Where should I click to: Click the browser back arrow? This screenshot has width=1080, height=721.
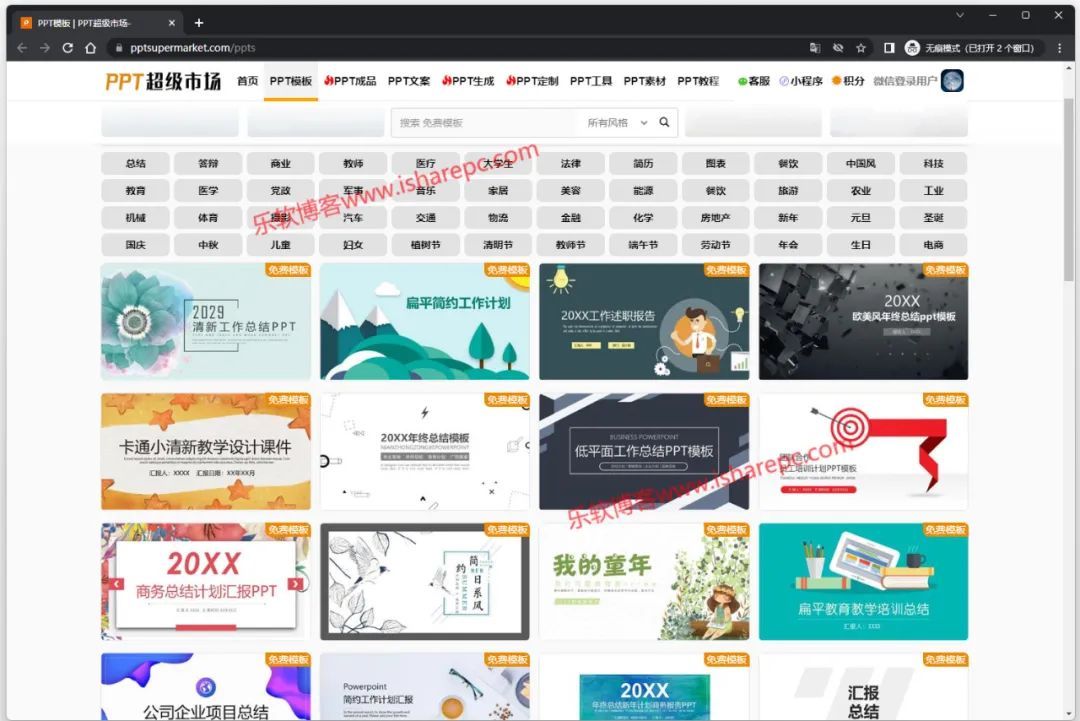tap(22, 48)
